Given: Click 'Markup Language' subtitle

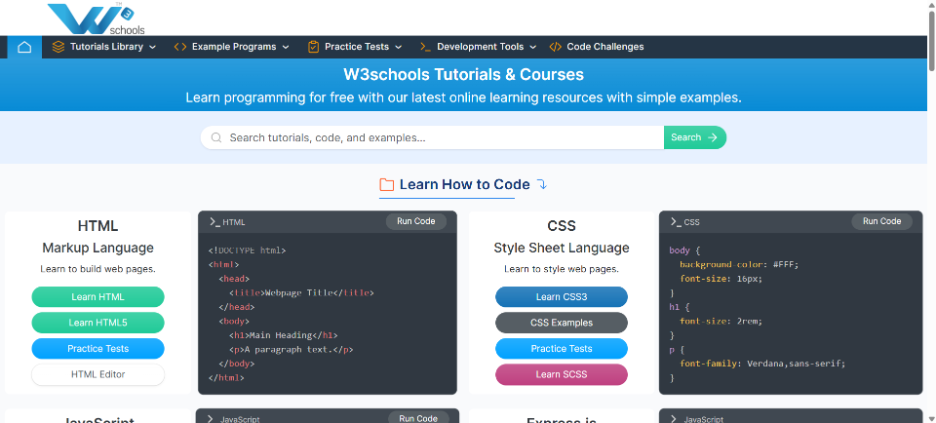Looking at the screenshot, I should pyautogui.click(x=98, y=248).
